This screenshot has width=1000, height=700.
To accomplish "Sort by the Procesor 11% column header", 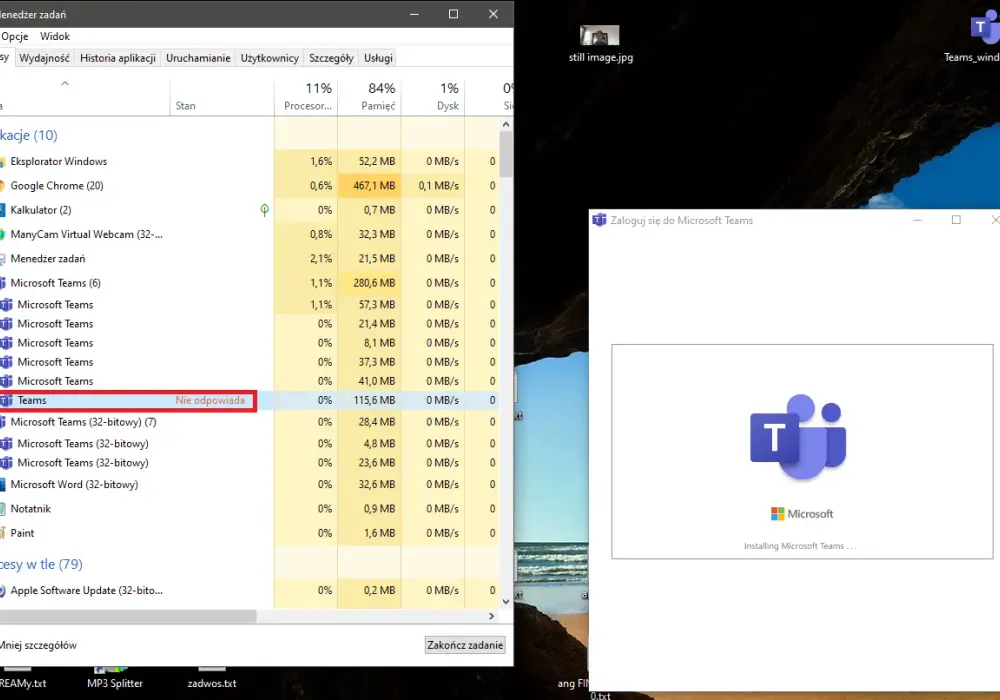I will coord(306,97).
